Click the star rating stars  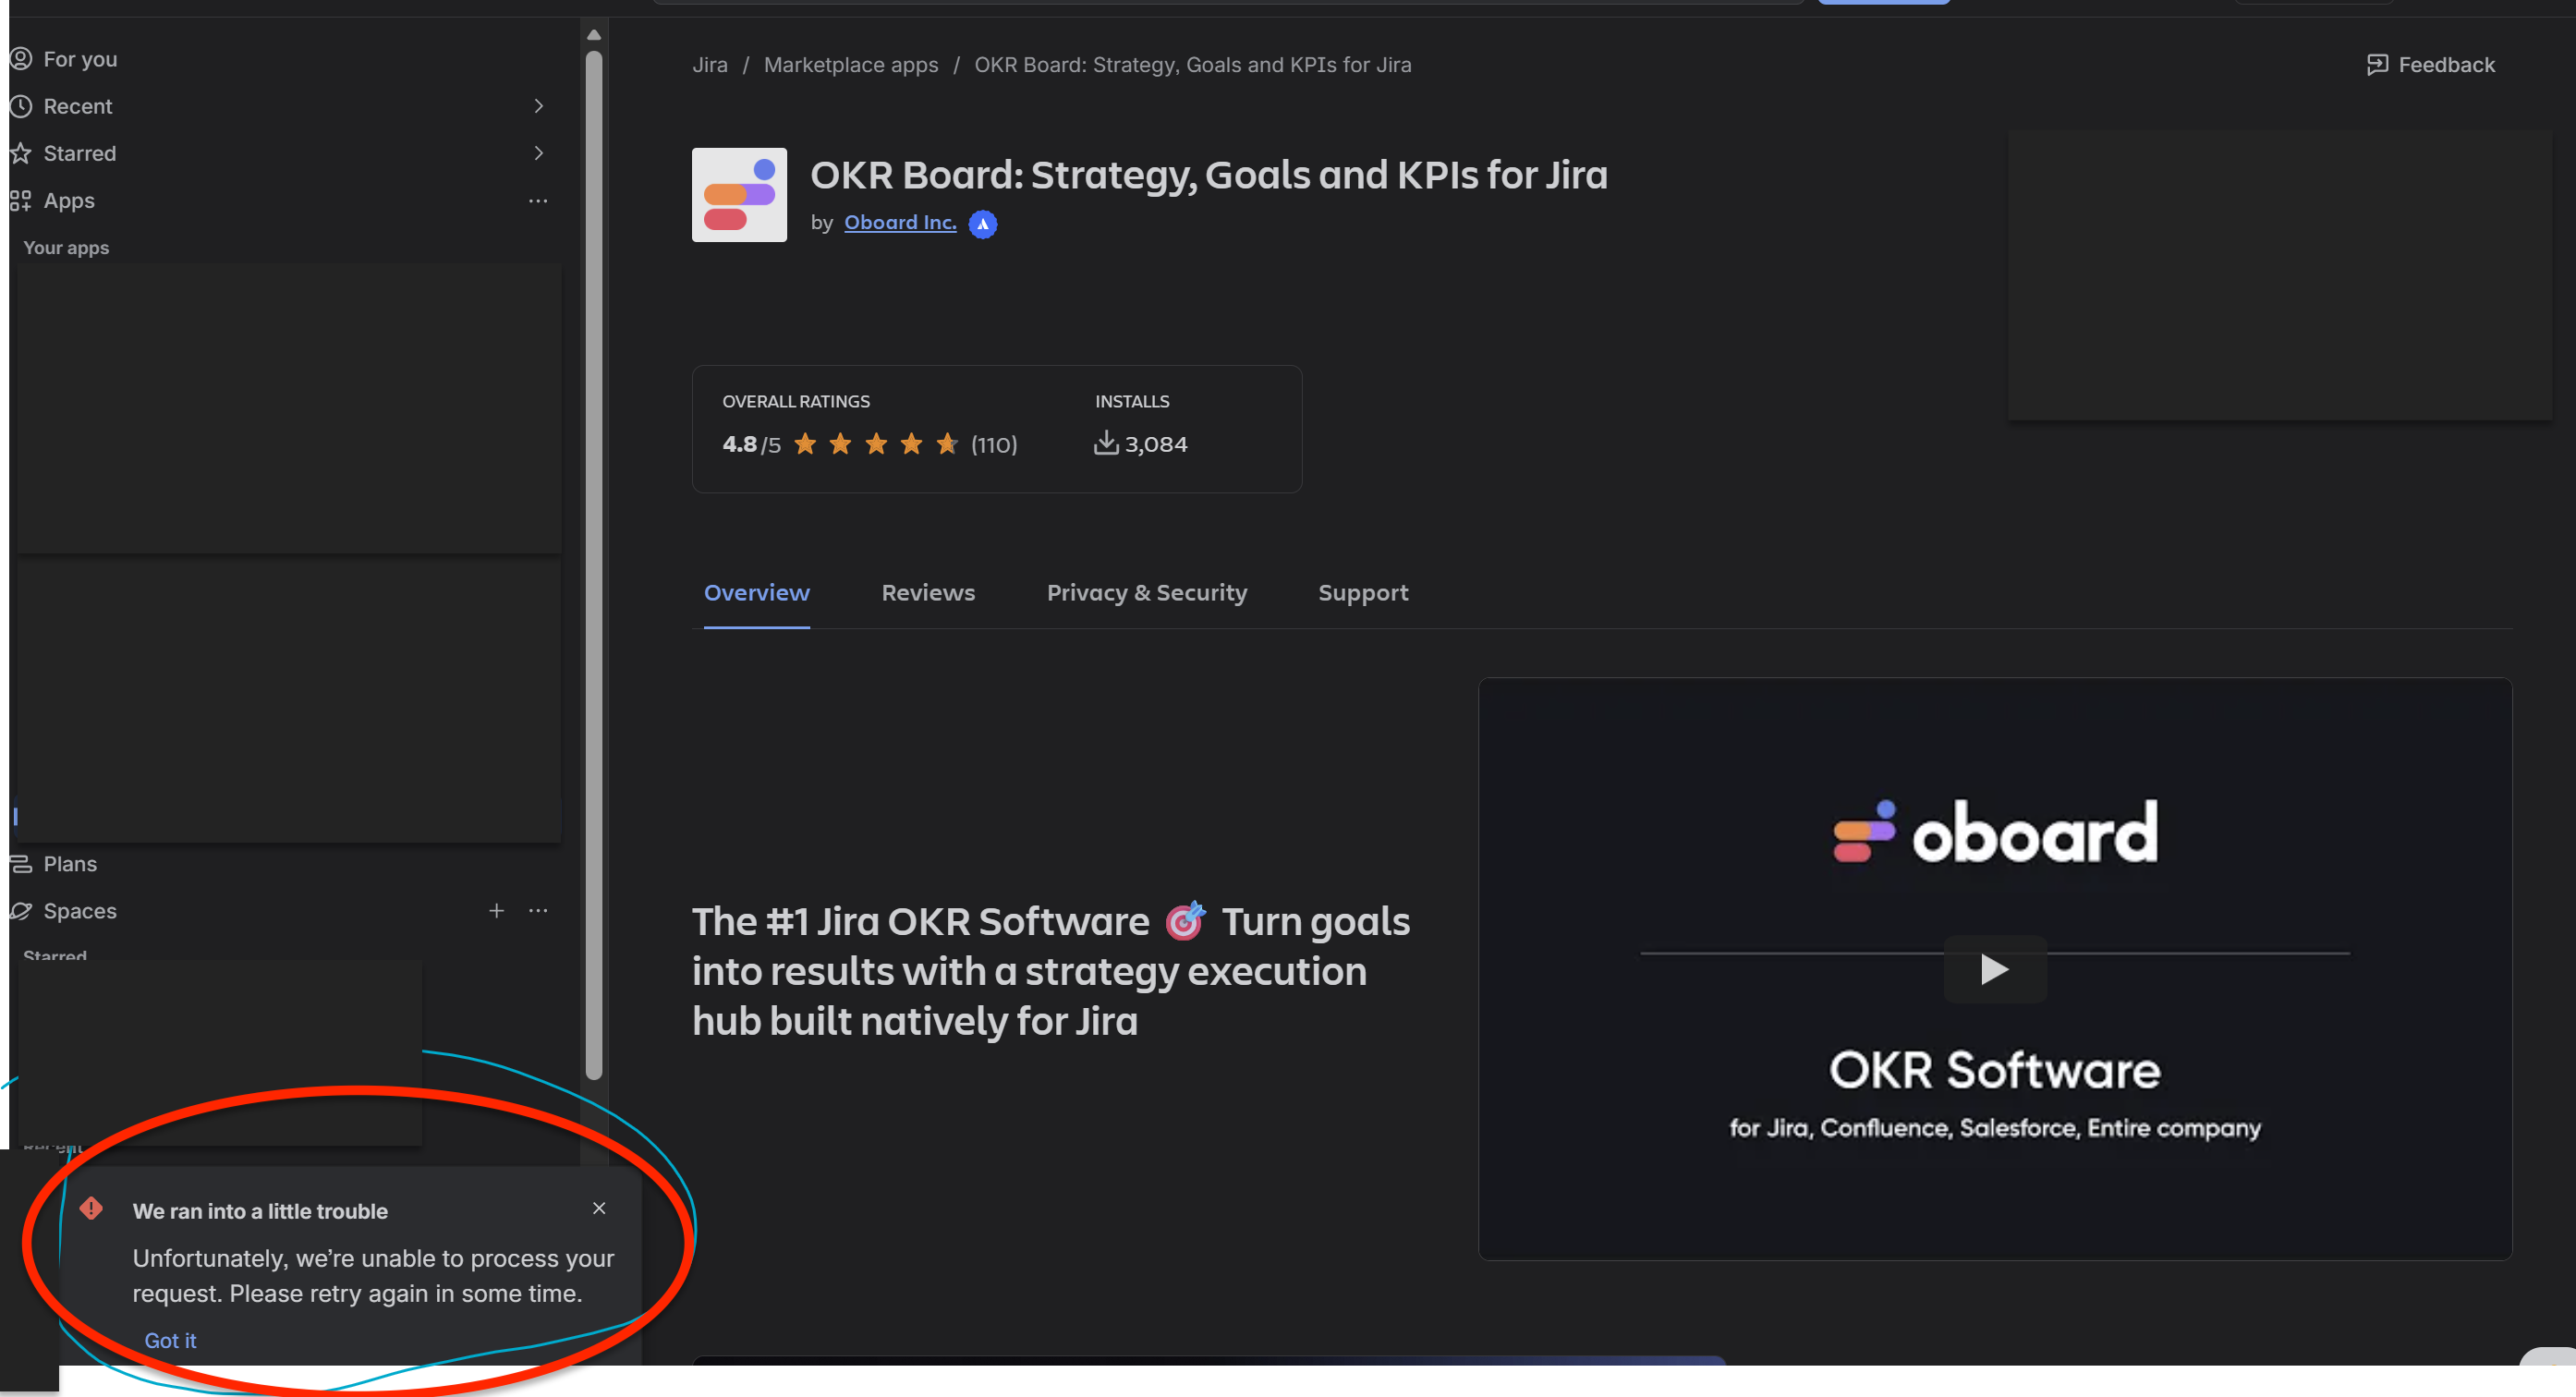876,444
